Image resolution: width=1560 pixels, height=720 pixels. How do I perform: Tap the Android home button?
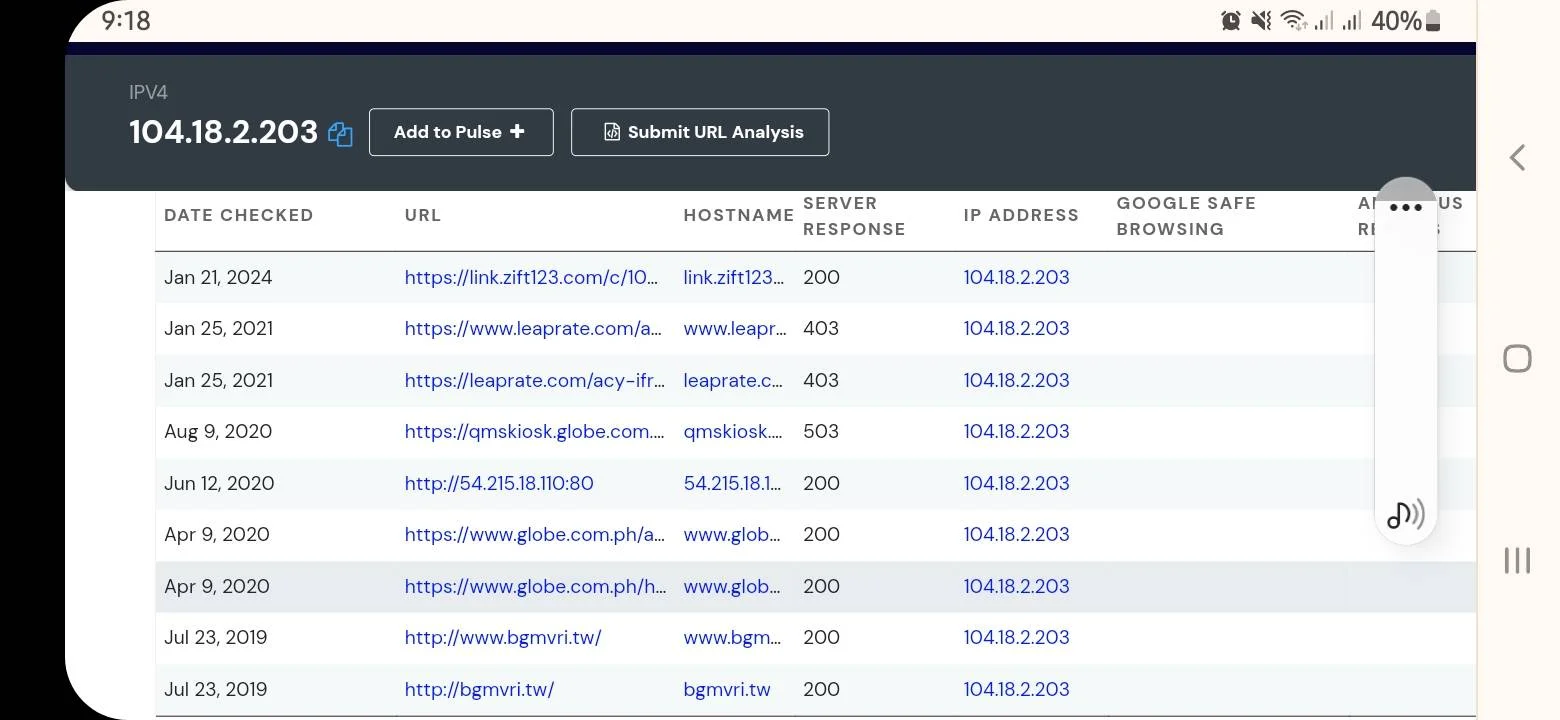click(1517, 358)
